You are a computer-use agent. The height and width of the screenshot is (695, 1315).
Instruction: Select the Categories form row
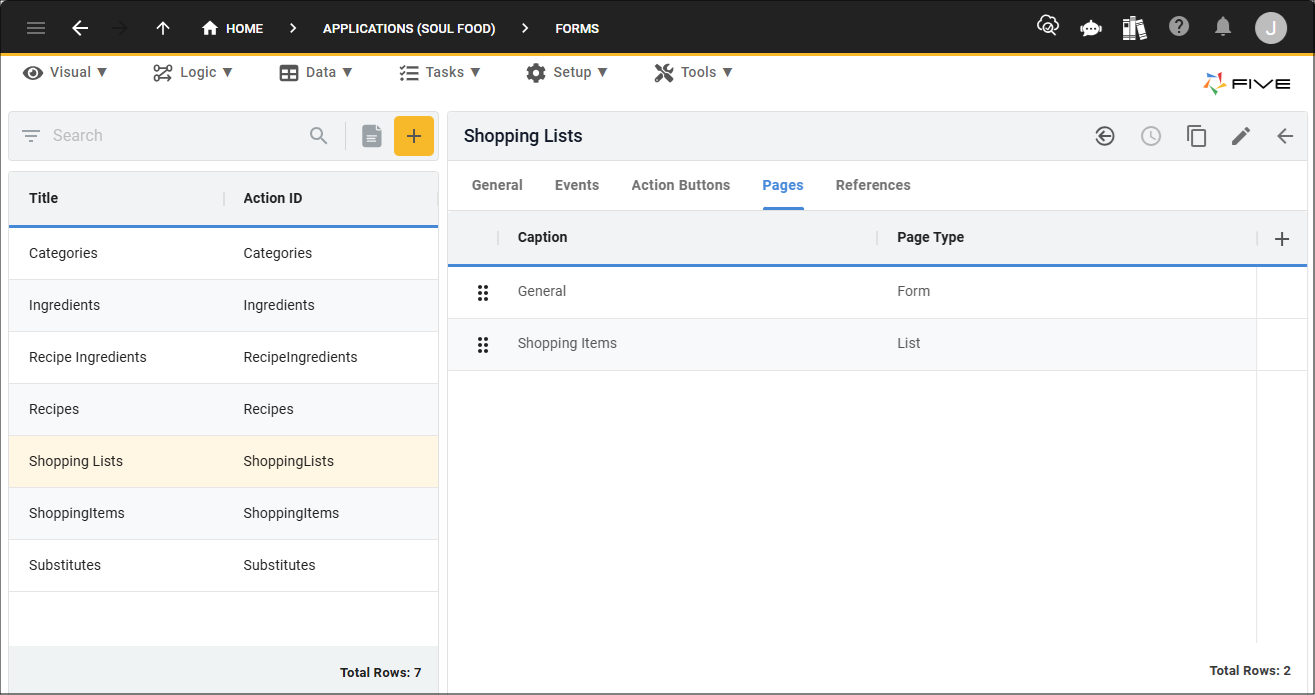point(223,254)
